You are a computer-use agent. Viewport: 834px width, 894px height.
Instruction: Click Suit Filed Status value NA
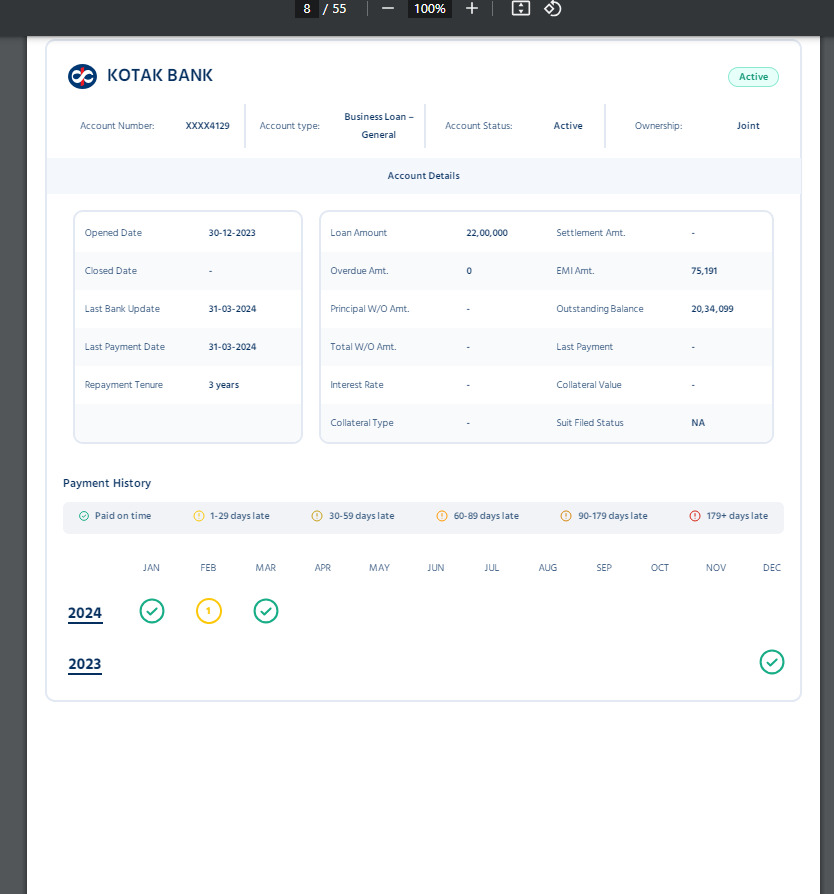coord(698,423)
